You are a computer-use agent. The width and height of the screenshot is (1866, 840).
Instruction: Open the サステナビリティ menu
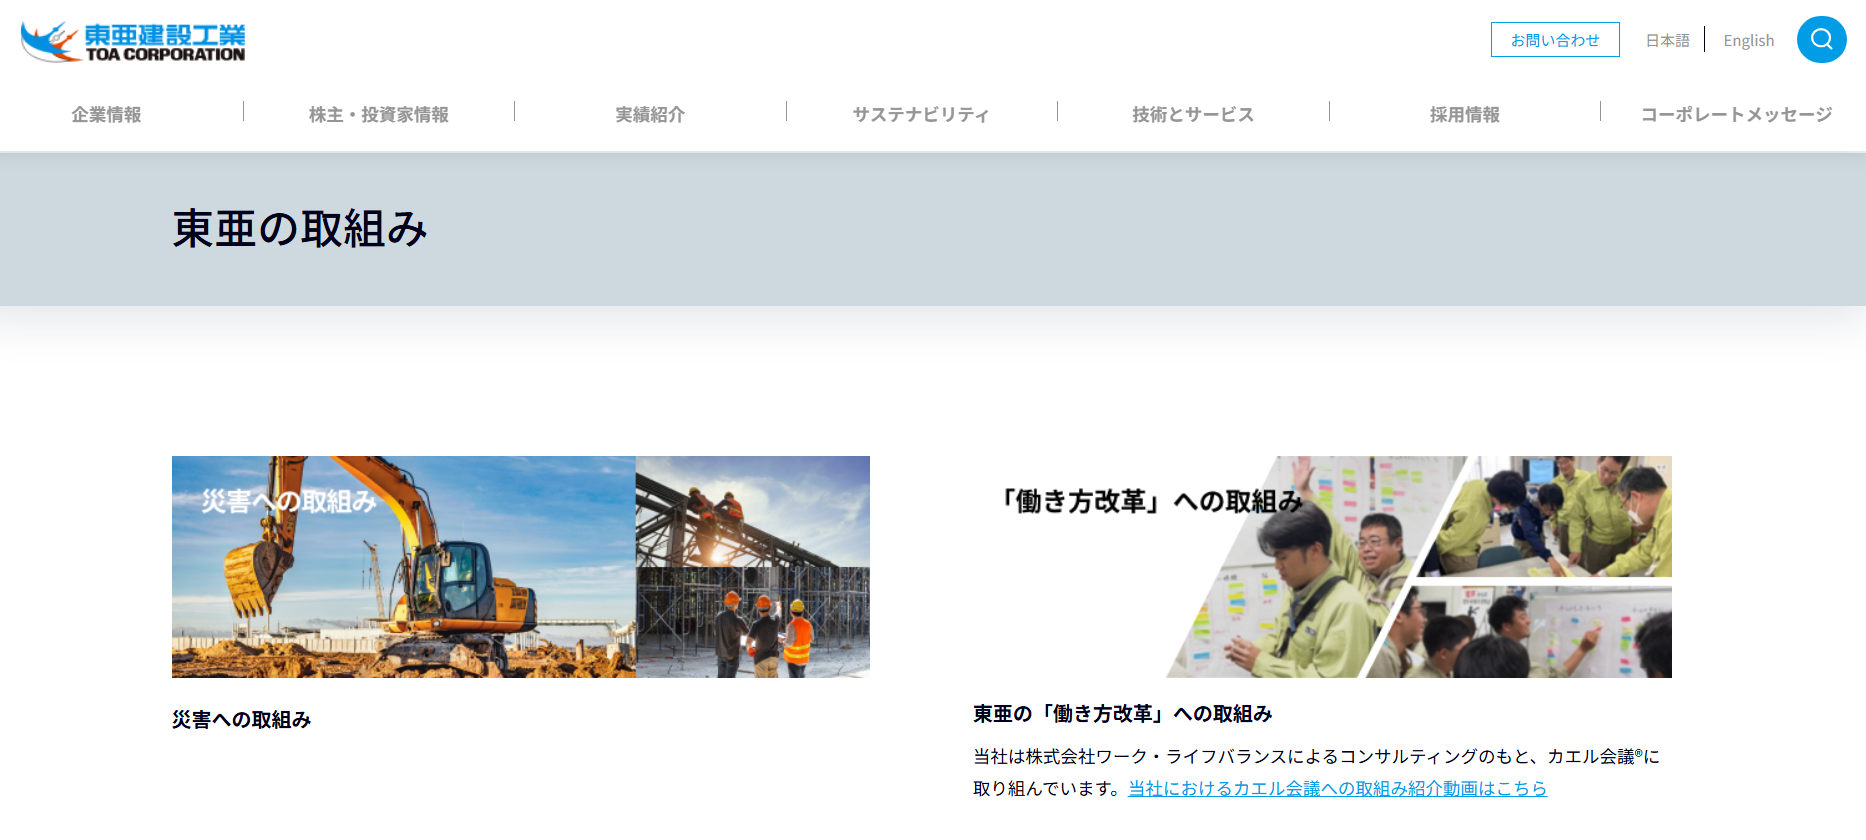tap(921, 114)
